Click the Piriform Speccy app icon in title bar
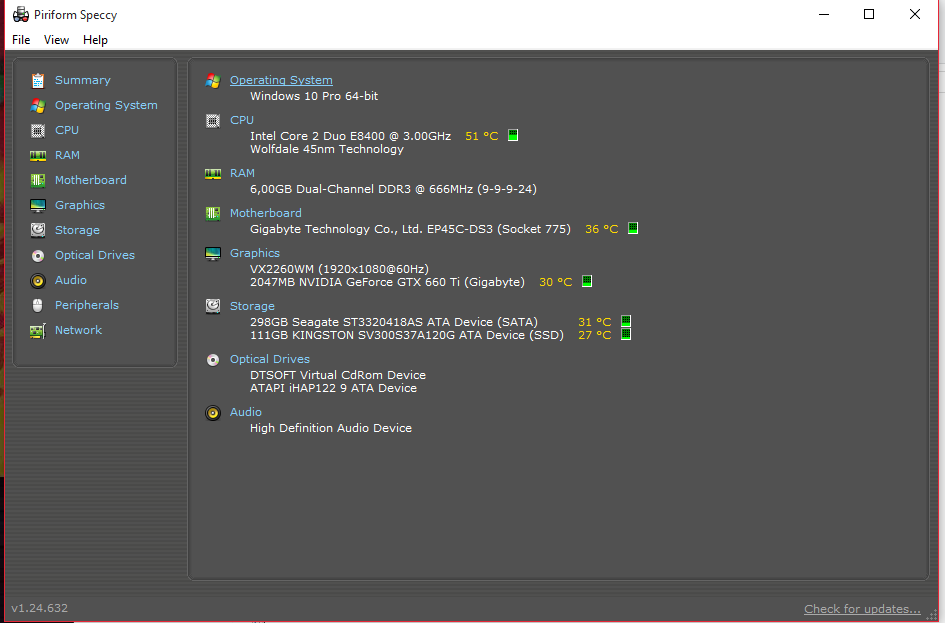Viewport: 945px width, 623px height. click(21, 14)
